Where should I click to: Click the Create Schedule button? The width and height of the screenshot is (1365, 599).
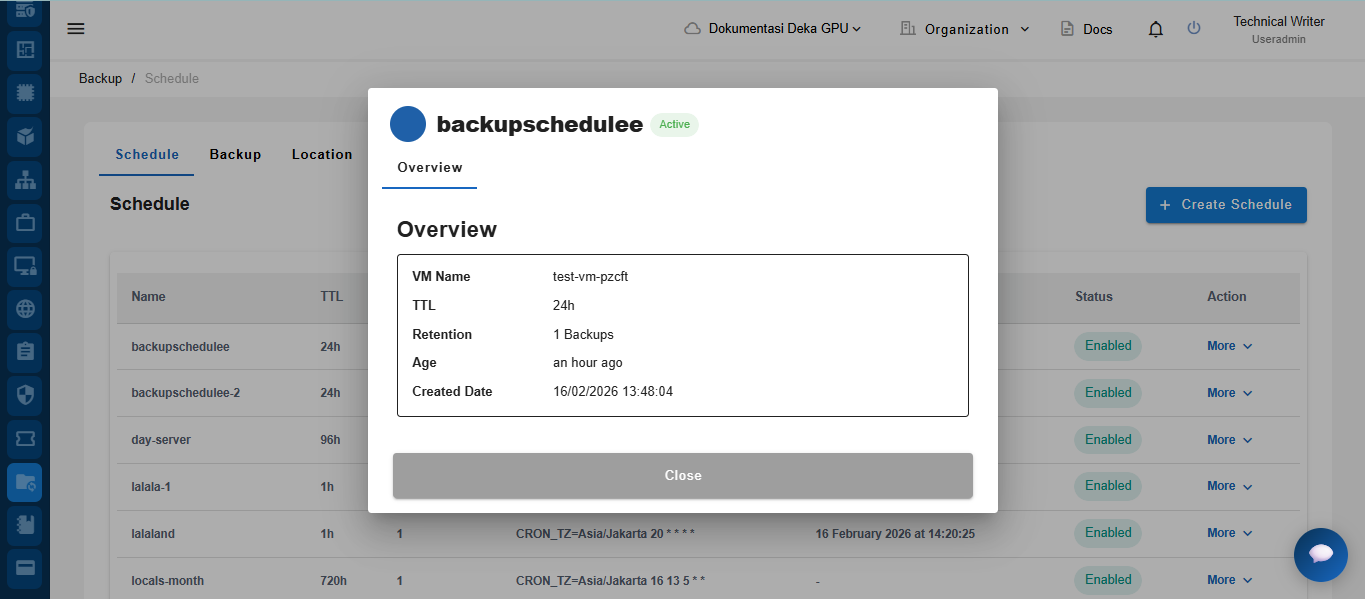[x=1225, y=205]
